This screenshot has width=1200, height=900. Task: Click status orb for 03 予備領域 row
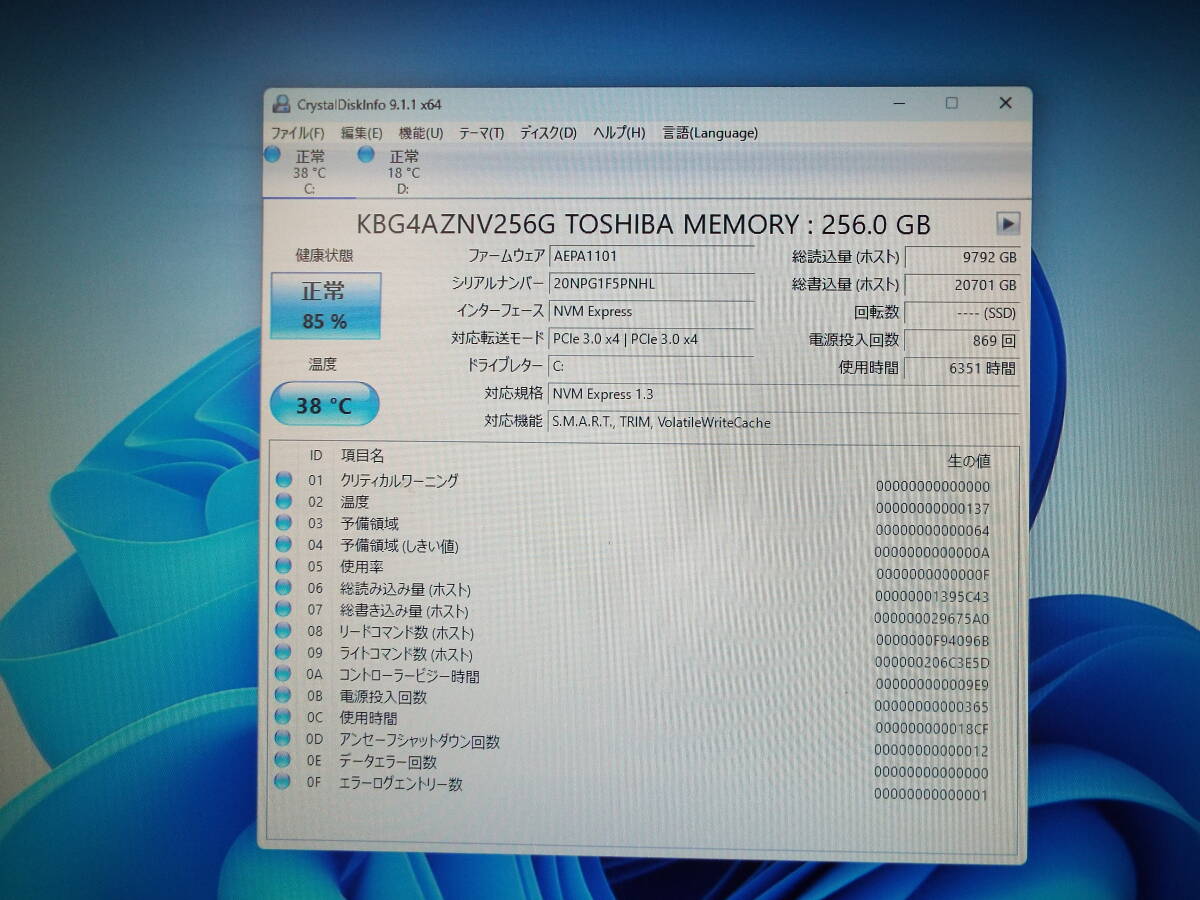pos(283,523)
